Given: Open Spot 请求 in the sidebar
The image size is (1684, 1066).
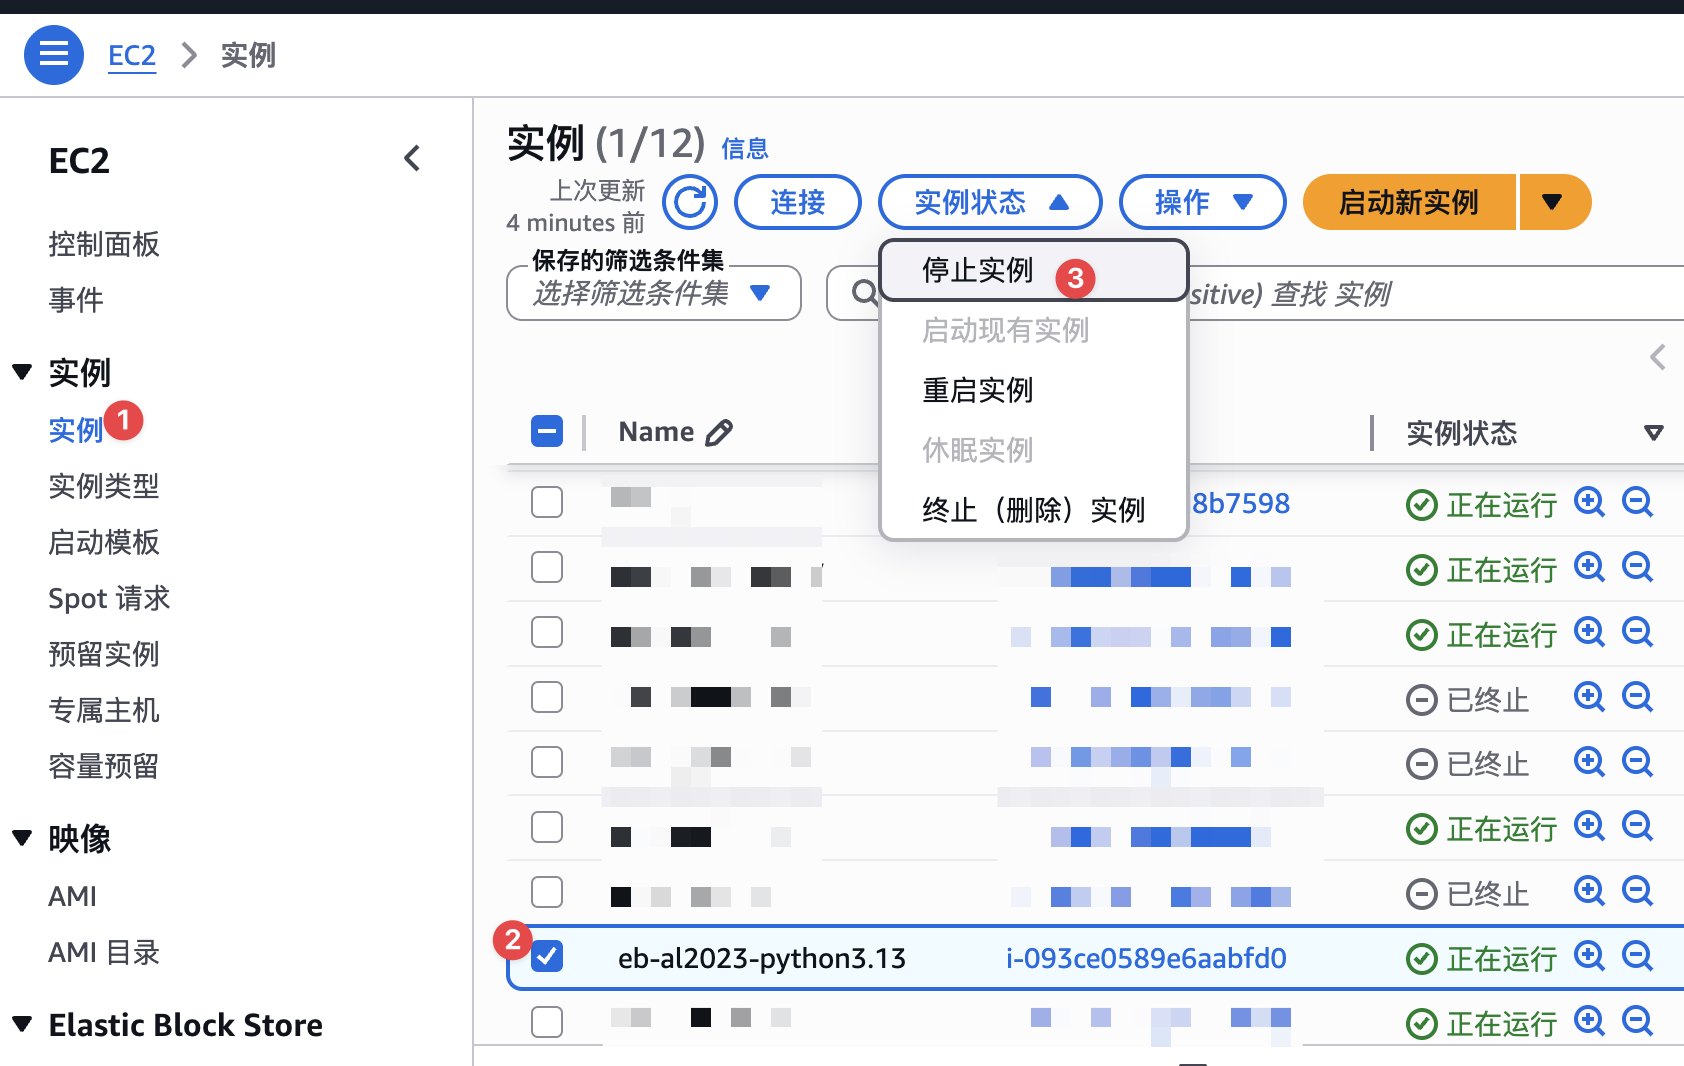Looking at the screenshot, I should 109,598.
